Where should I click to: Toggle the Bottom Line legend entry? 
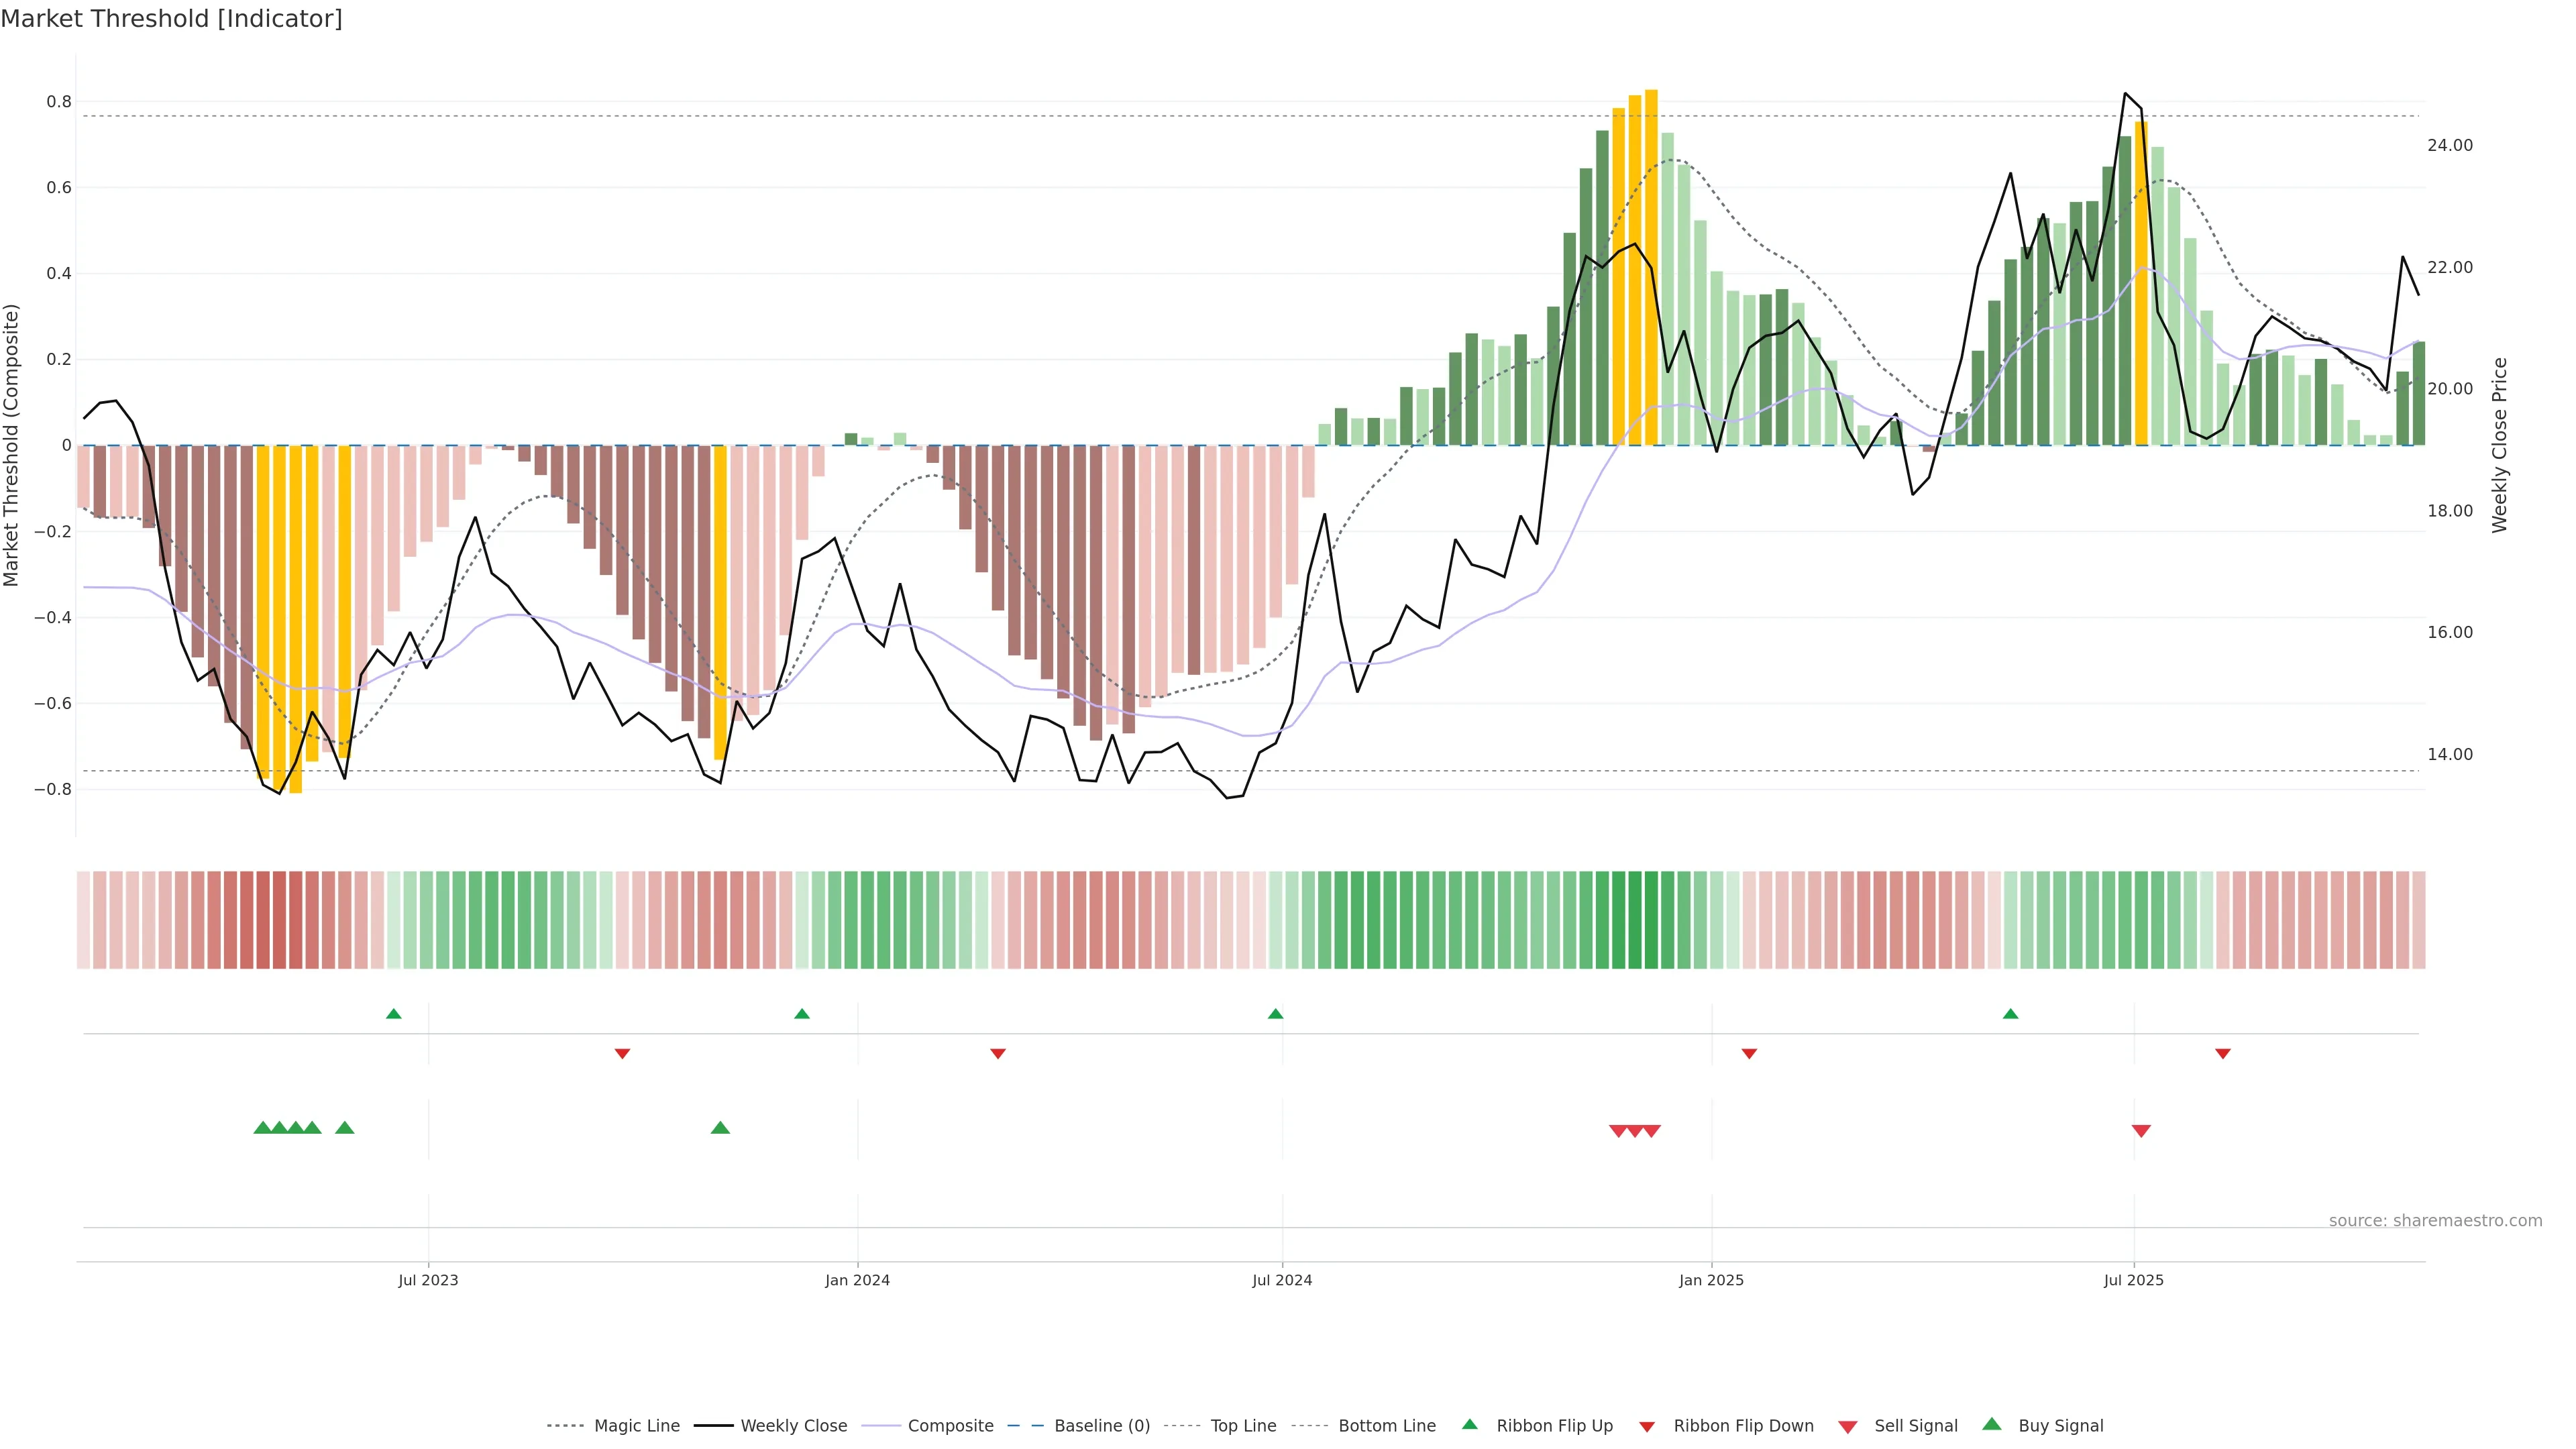1386,1426
